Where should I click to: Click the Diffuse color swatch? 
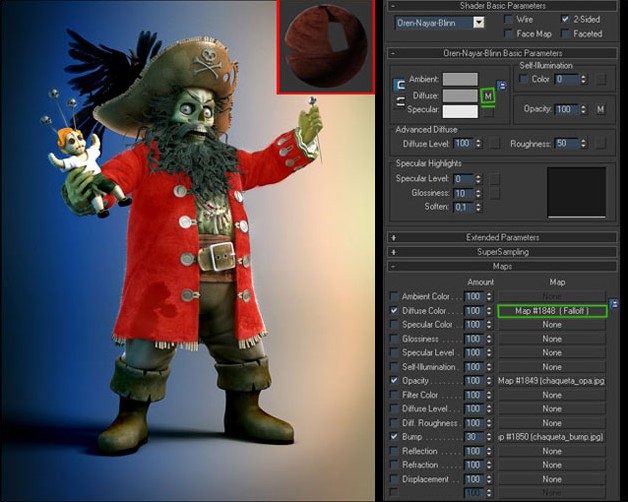[x=459, y=95]
